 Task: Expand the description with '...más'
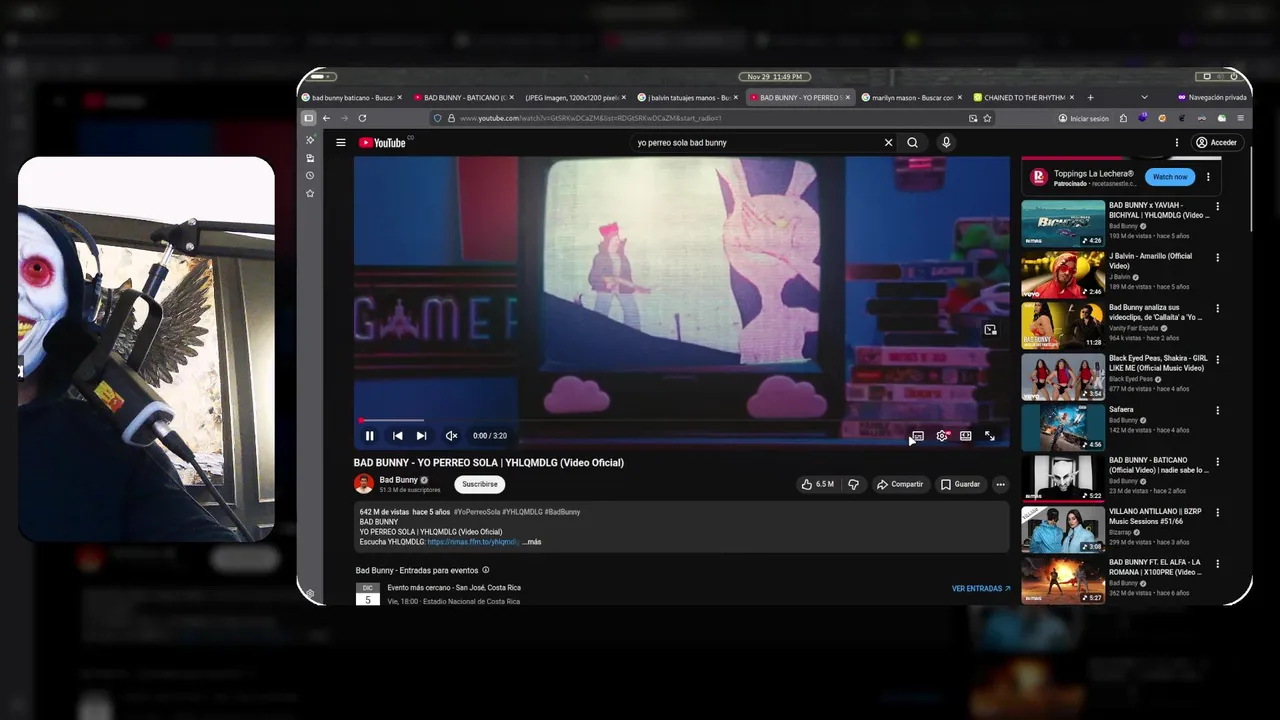[x=531, y=542]
